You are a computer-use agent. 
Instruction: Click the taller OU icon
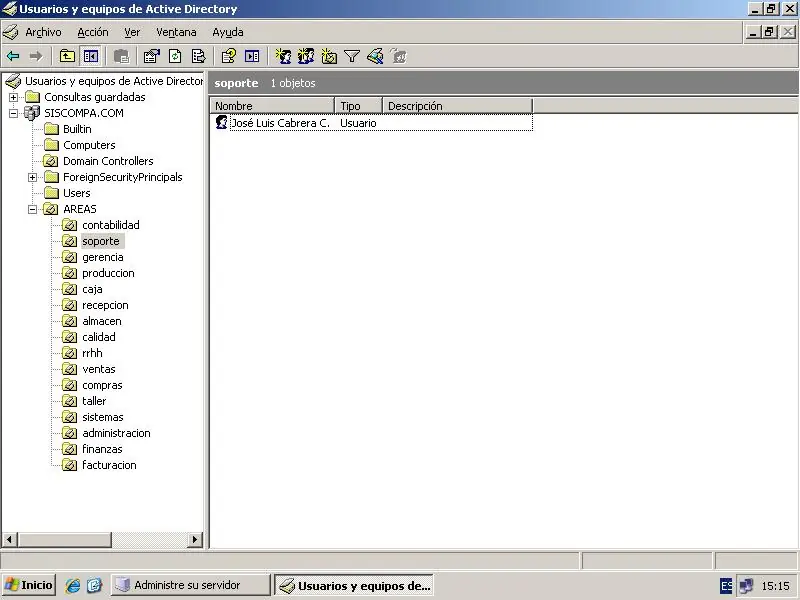[69, 401]
